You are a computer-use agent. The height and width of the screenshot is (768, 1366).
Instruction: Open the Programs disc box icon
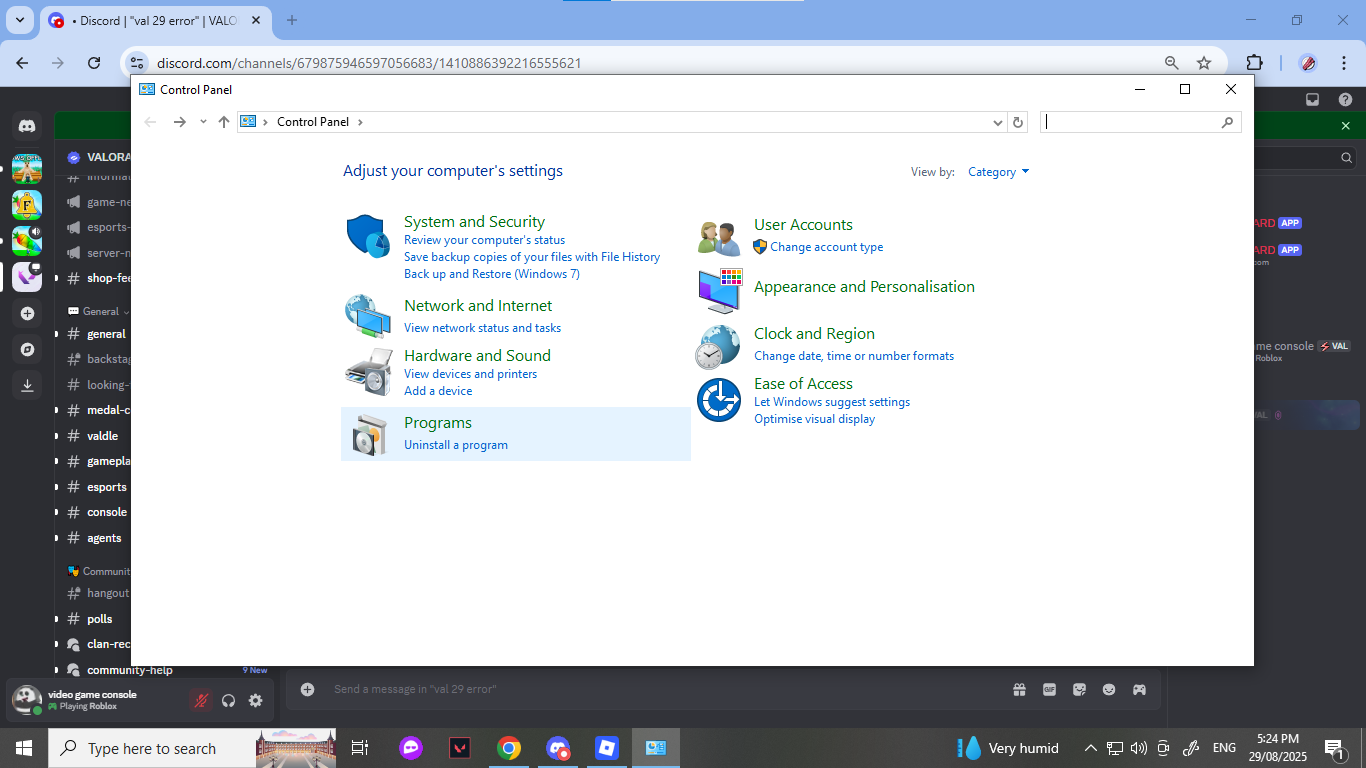[x=370, y=435]
